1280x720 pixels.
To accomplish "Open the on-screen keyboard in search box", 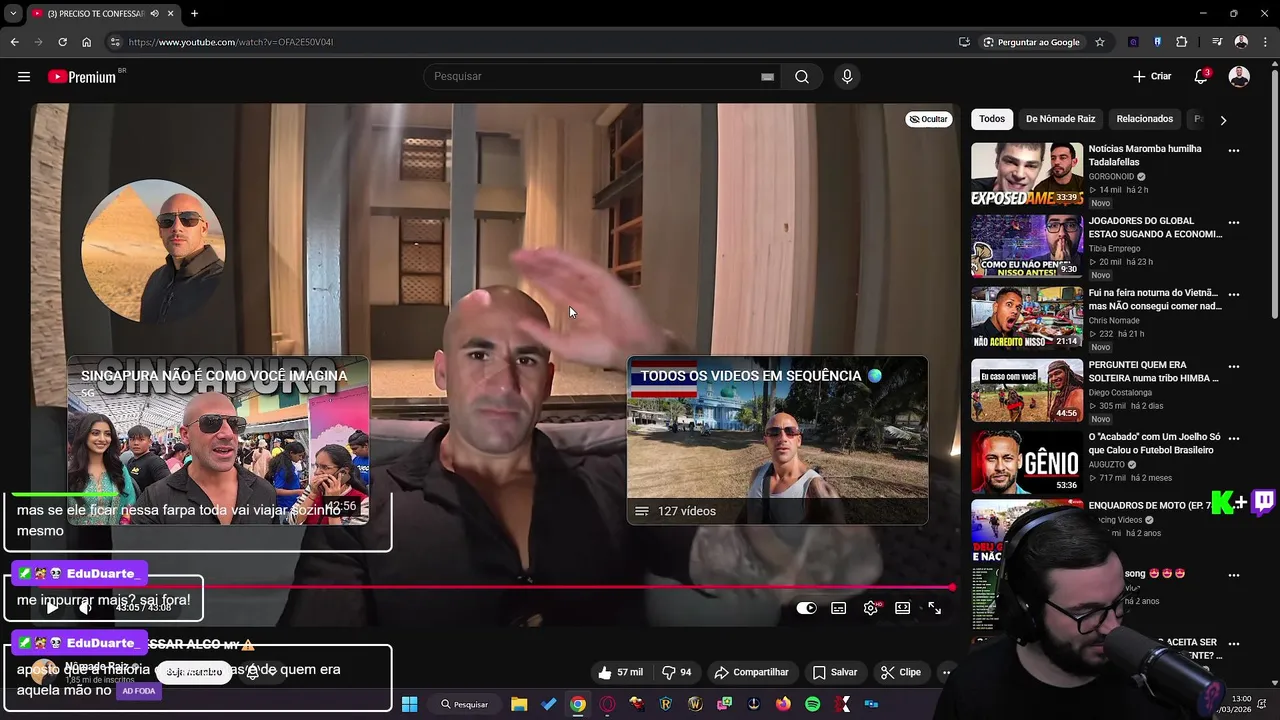I will 767,77.
